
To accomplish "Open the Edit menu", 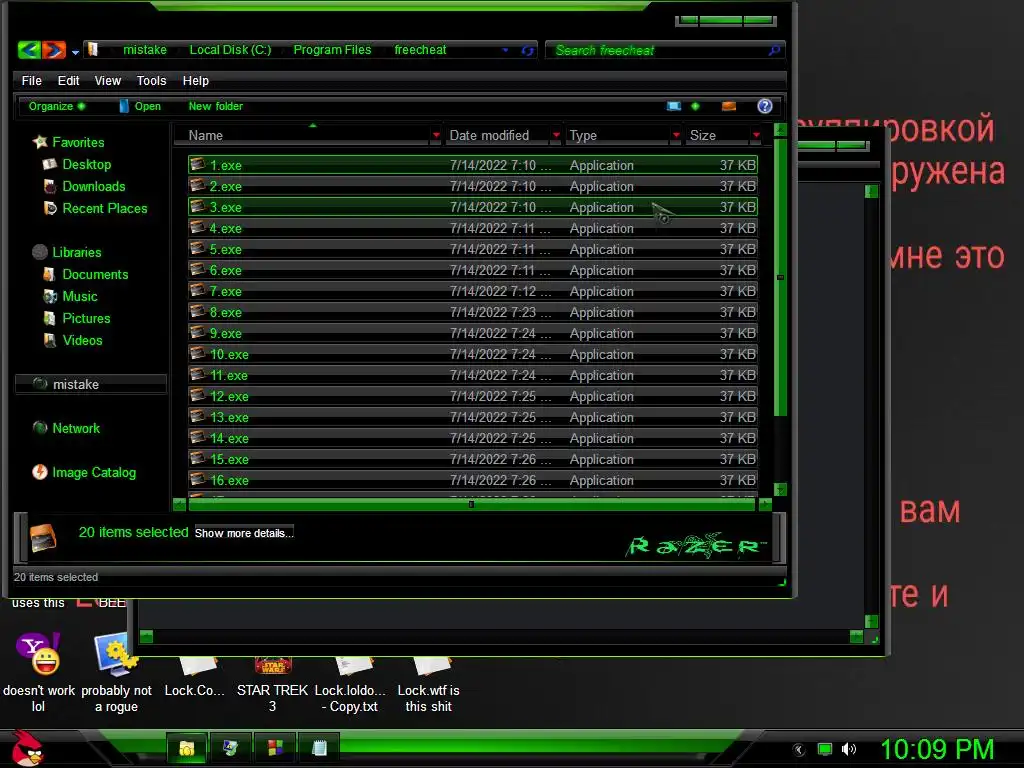I will point(69,80).
